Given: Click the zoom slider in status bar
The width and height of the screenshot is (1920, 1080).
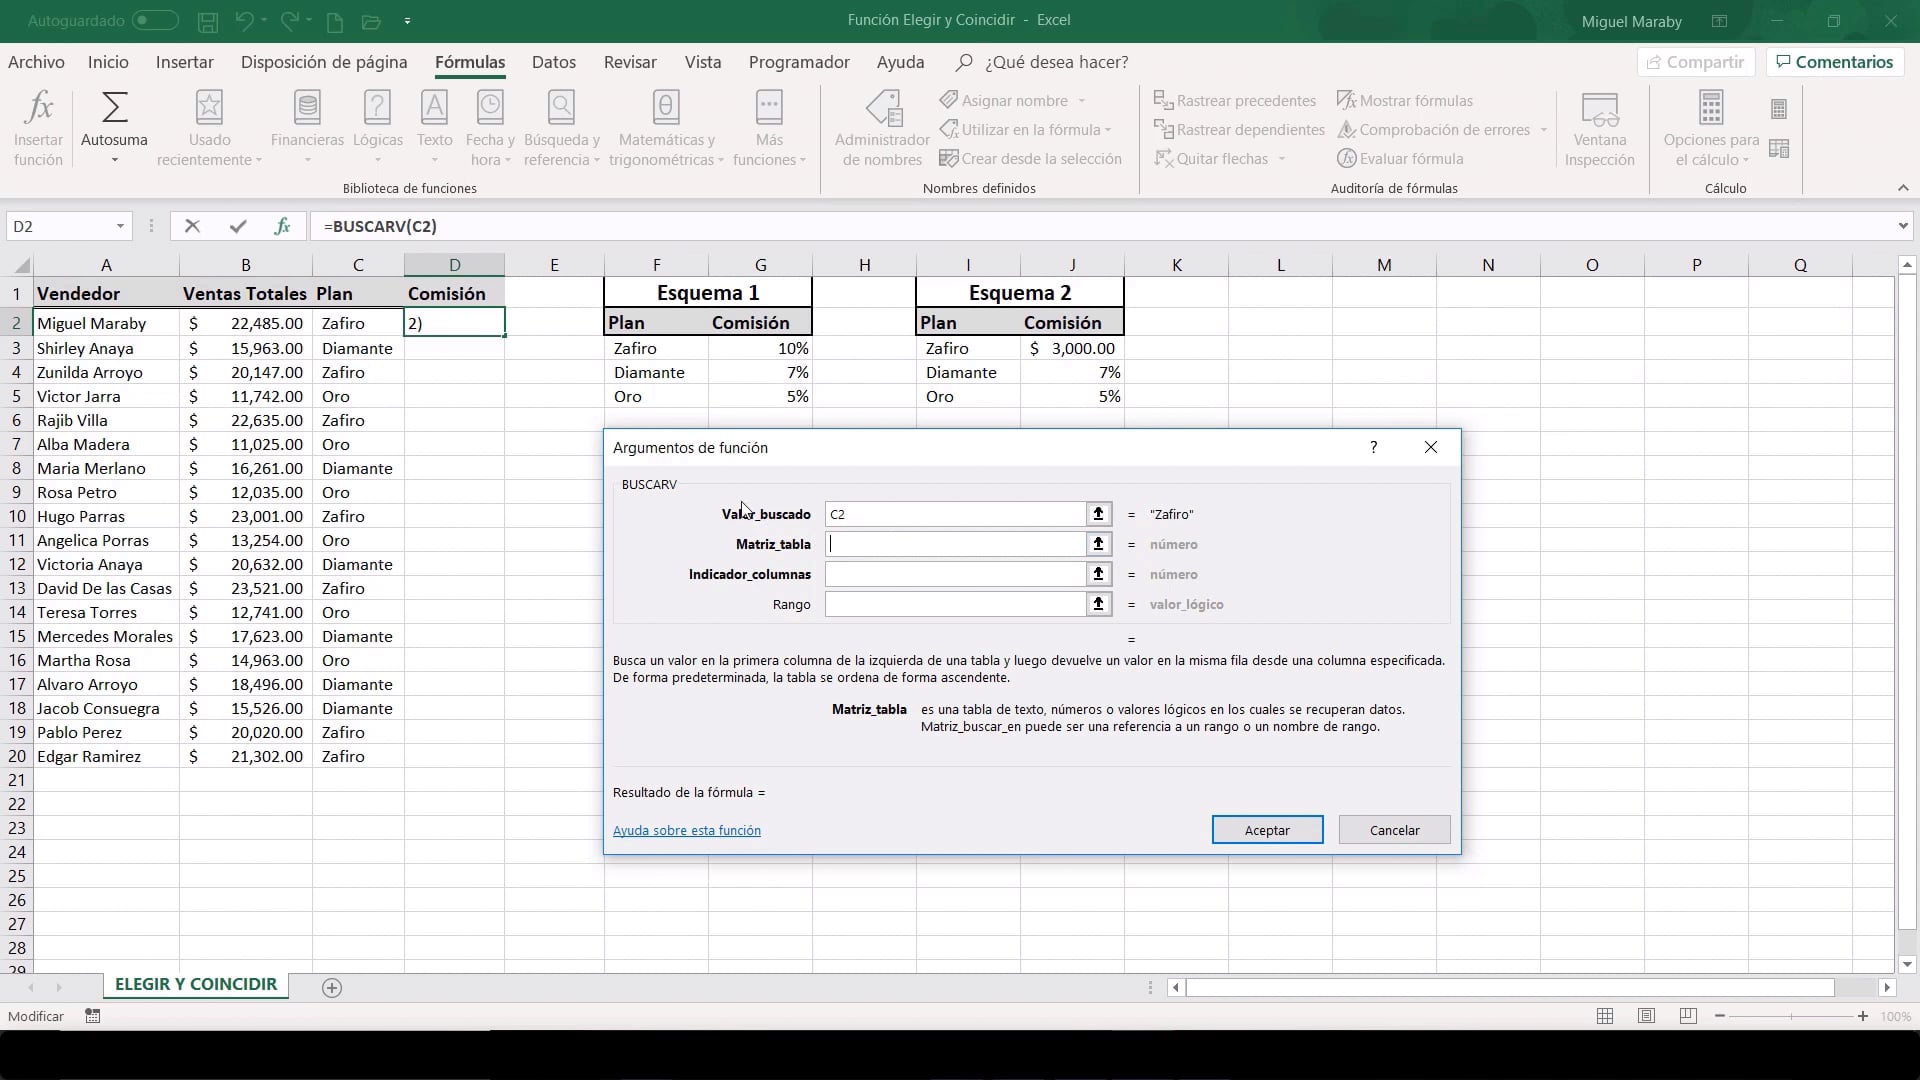Looking at the screenshot, I should (x=1790, y=1016).
